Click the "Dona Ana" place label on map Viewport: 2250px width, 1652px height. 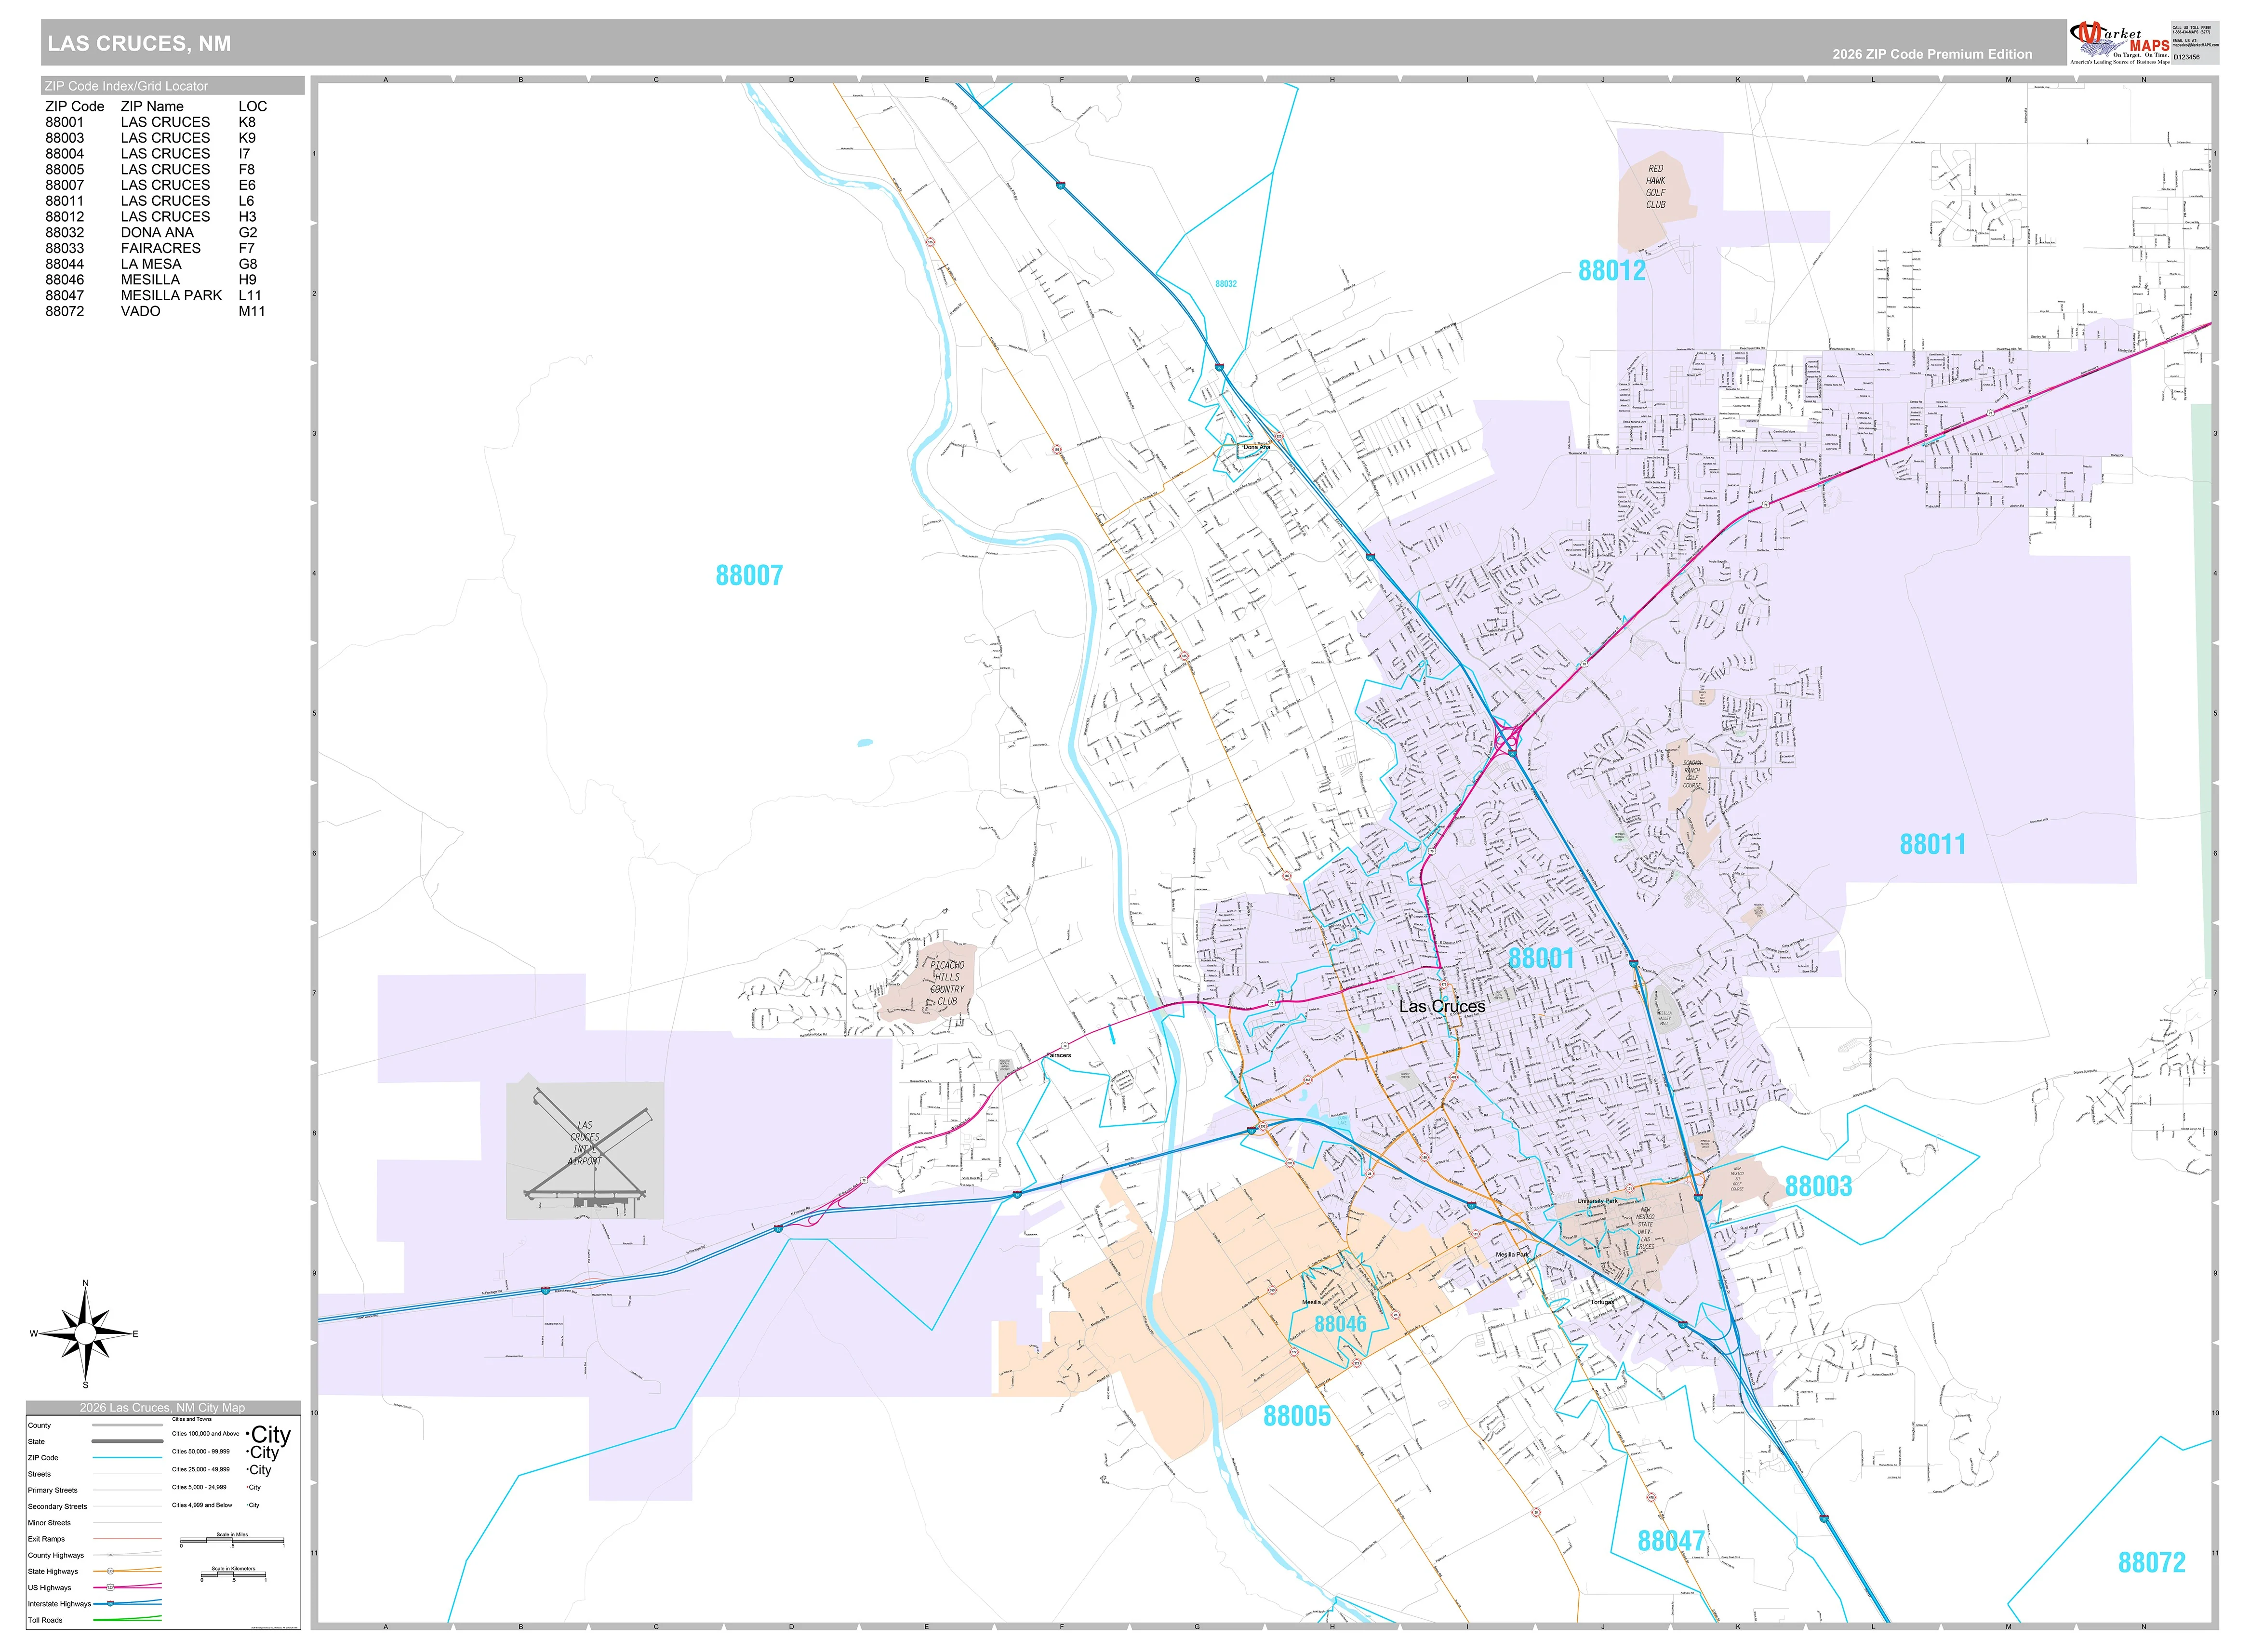(1256, 447)
